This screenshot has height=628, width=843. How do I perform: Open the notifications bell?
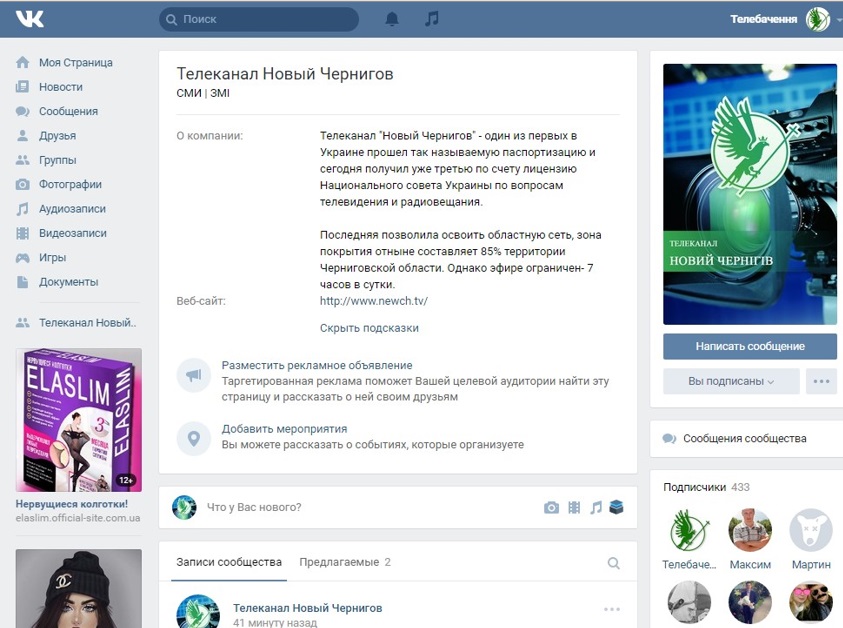(x=392, y=19)
